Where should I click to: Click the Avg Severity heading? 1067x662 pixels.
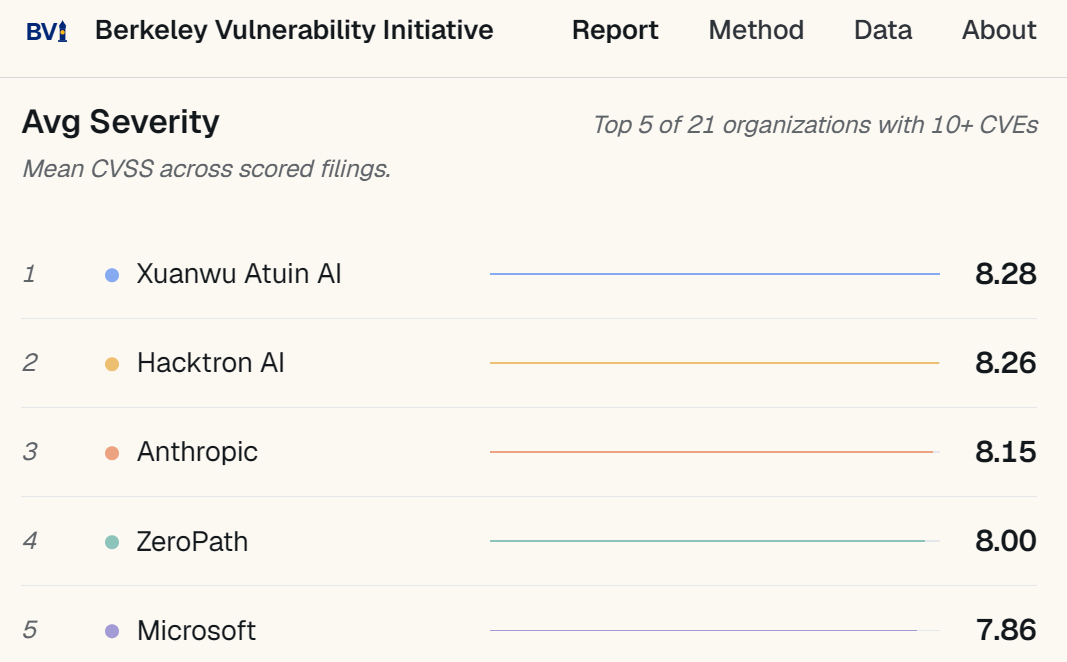120,122
